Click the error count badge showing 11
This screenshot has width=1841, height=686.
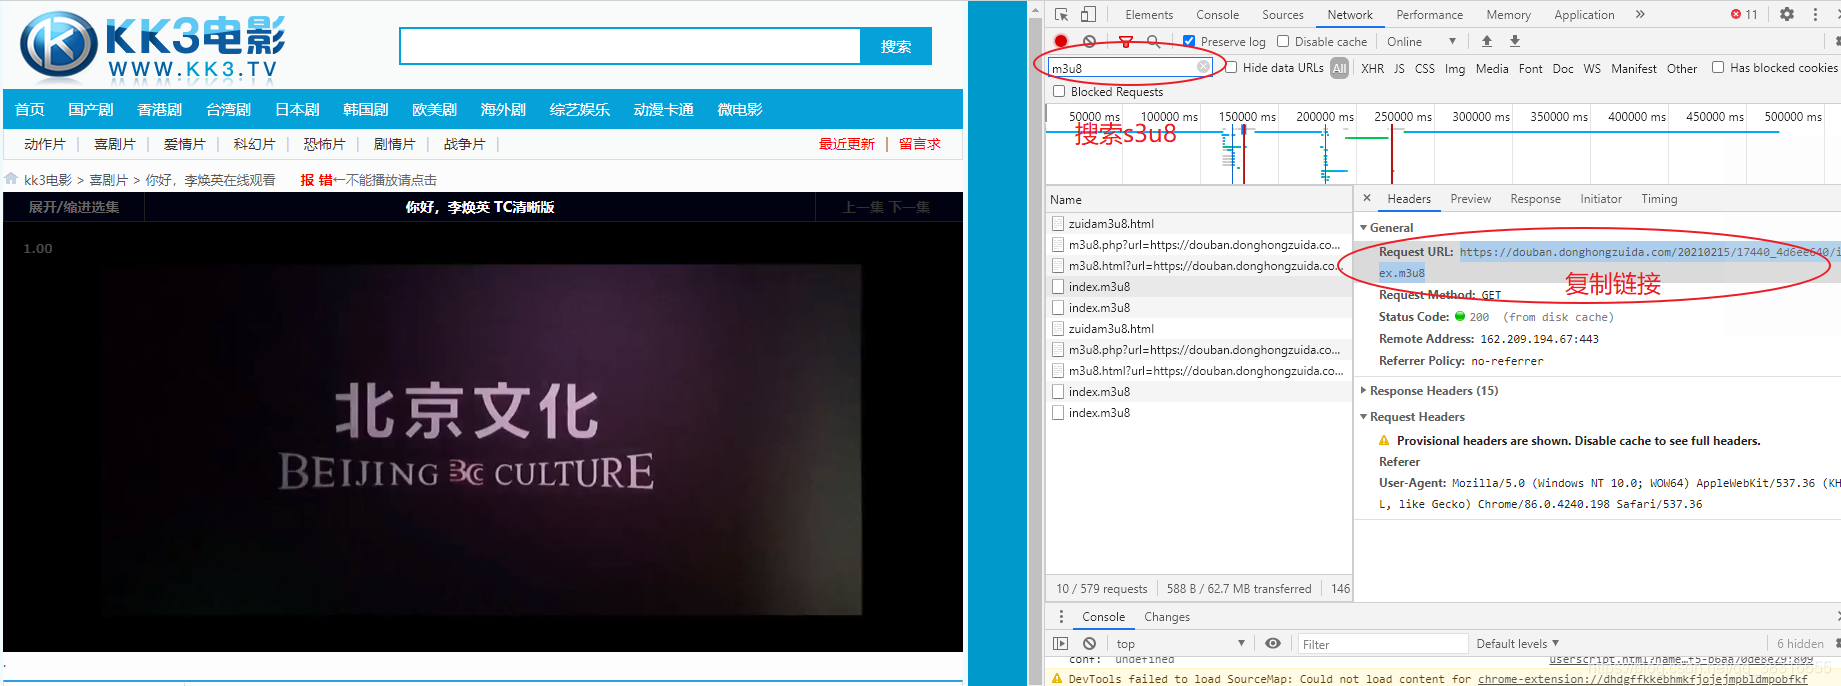(x=1744, y=14)
